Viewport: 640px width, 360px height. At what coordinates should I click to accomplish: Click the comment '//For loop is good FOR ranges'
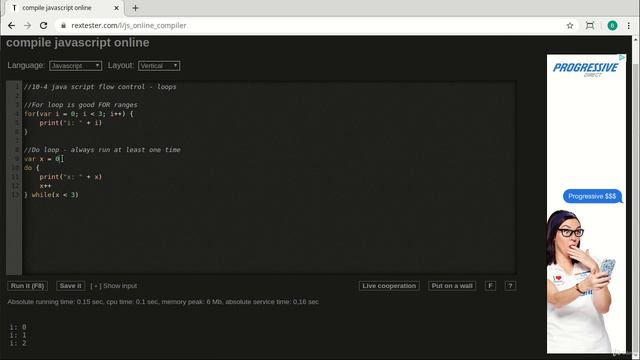pyautogui.click(x=80, y=105)
